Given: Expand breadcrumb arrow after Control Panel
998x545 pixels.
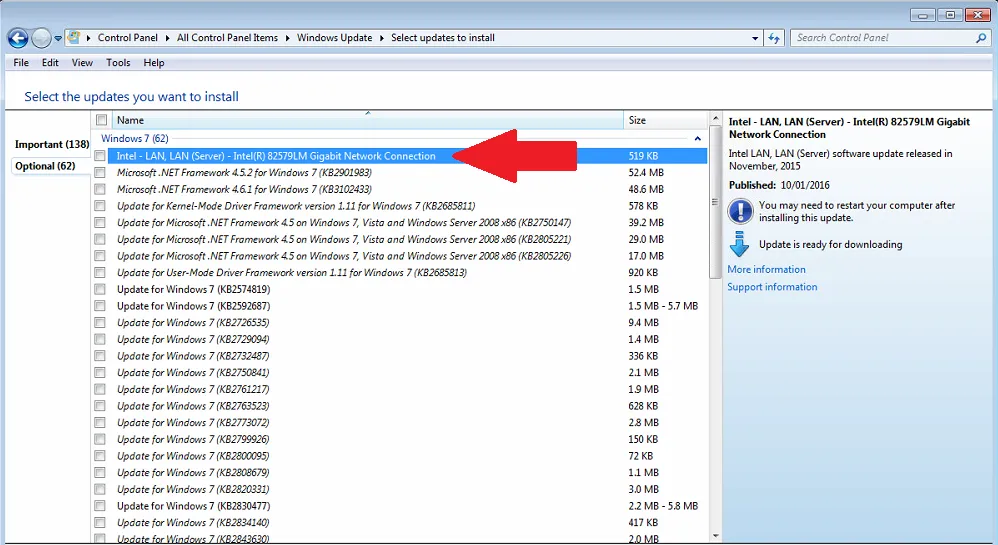Looking at the screenshot, I should click(167, 38).
